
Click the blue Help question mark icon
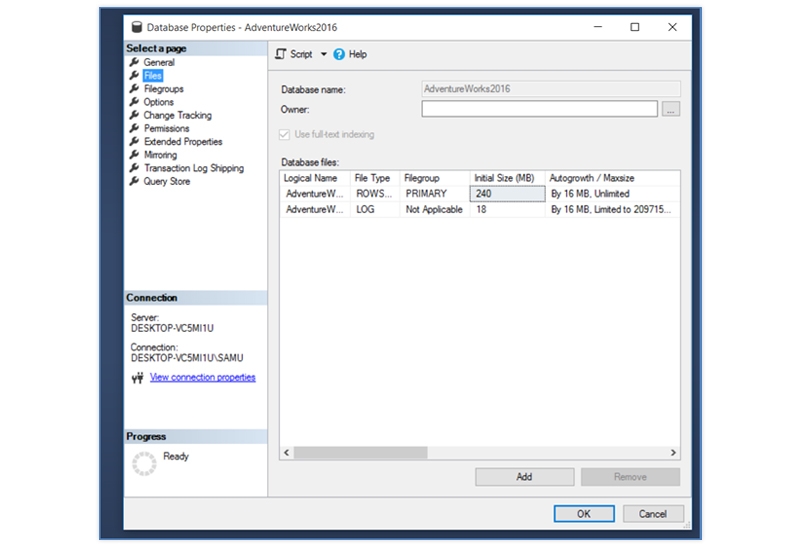[x=339, y=54]
